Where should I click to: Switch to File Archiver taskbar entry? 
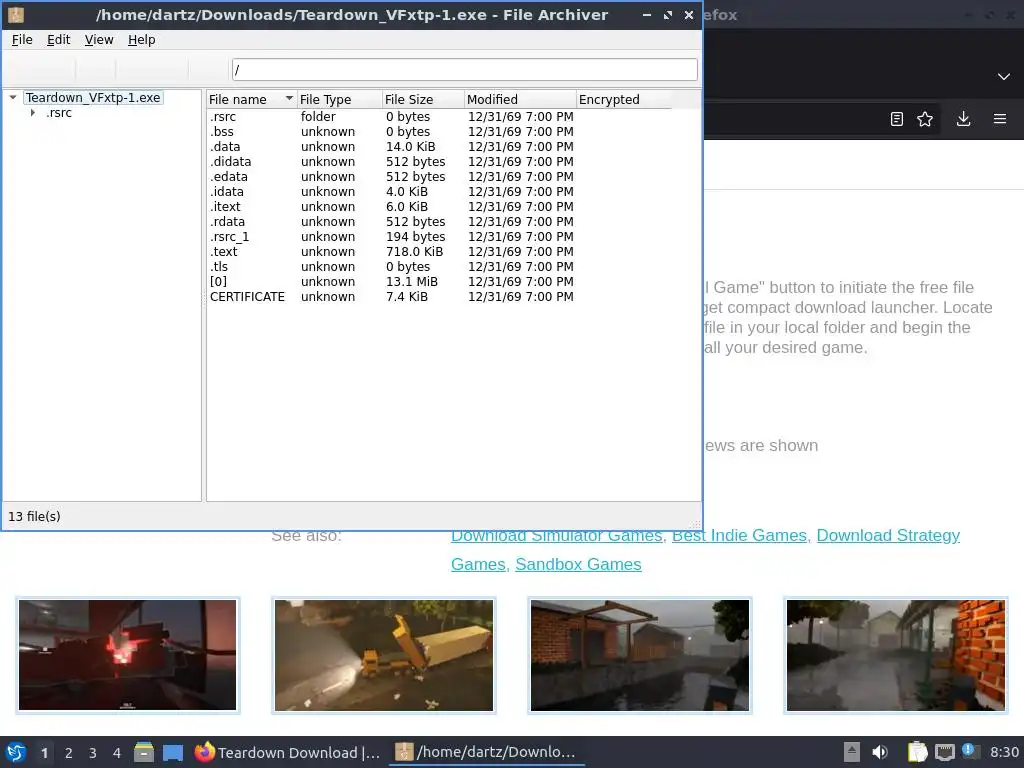pos(487,752)
